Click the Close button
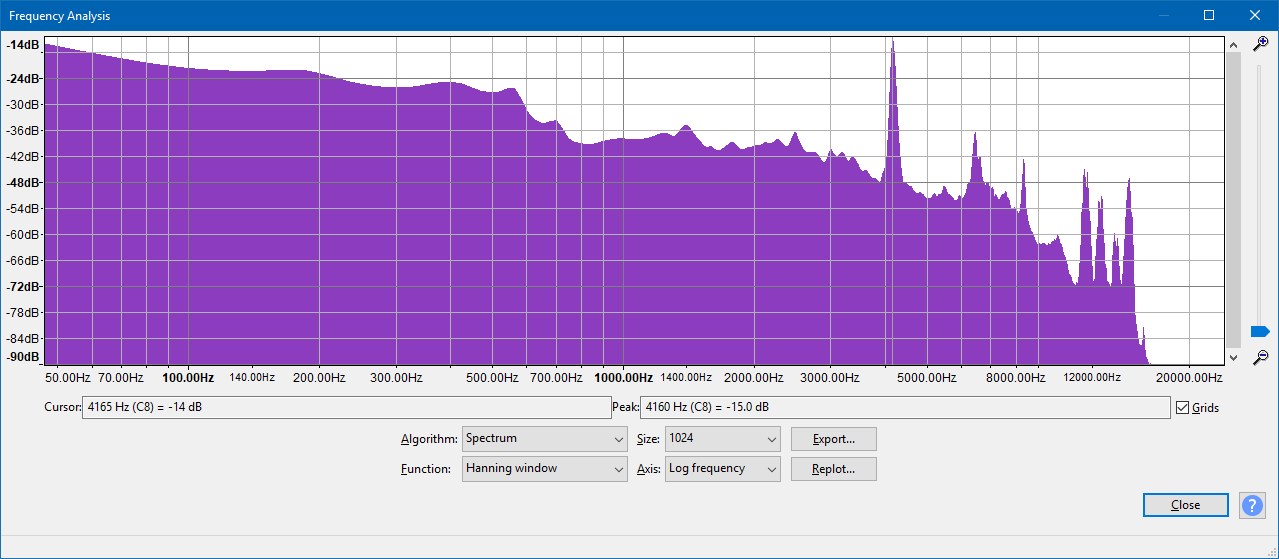The image size is (1279, 559). point(1185,505)
